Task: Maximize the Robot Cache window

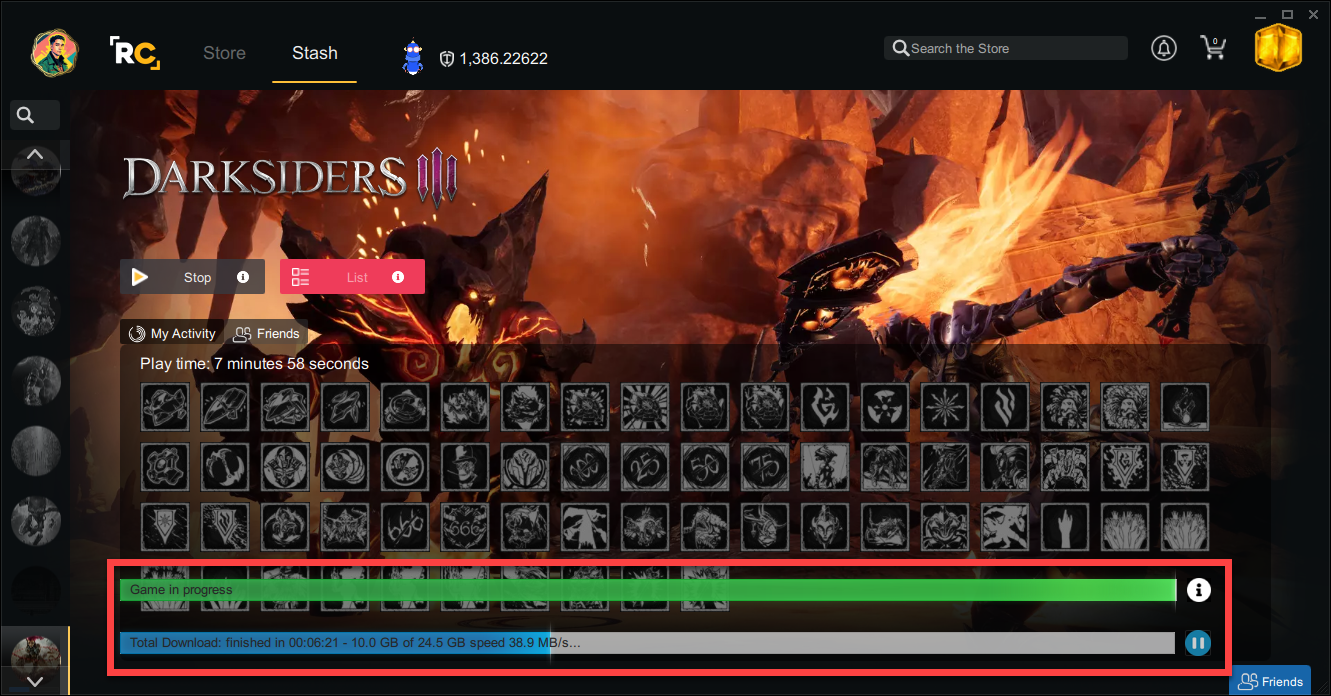Action: click(1288, 14)
